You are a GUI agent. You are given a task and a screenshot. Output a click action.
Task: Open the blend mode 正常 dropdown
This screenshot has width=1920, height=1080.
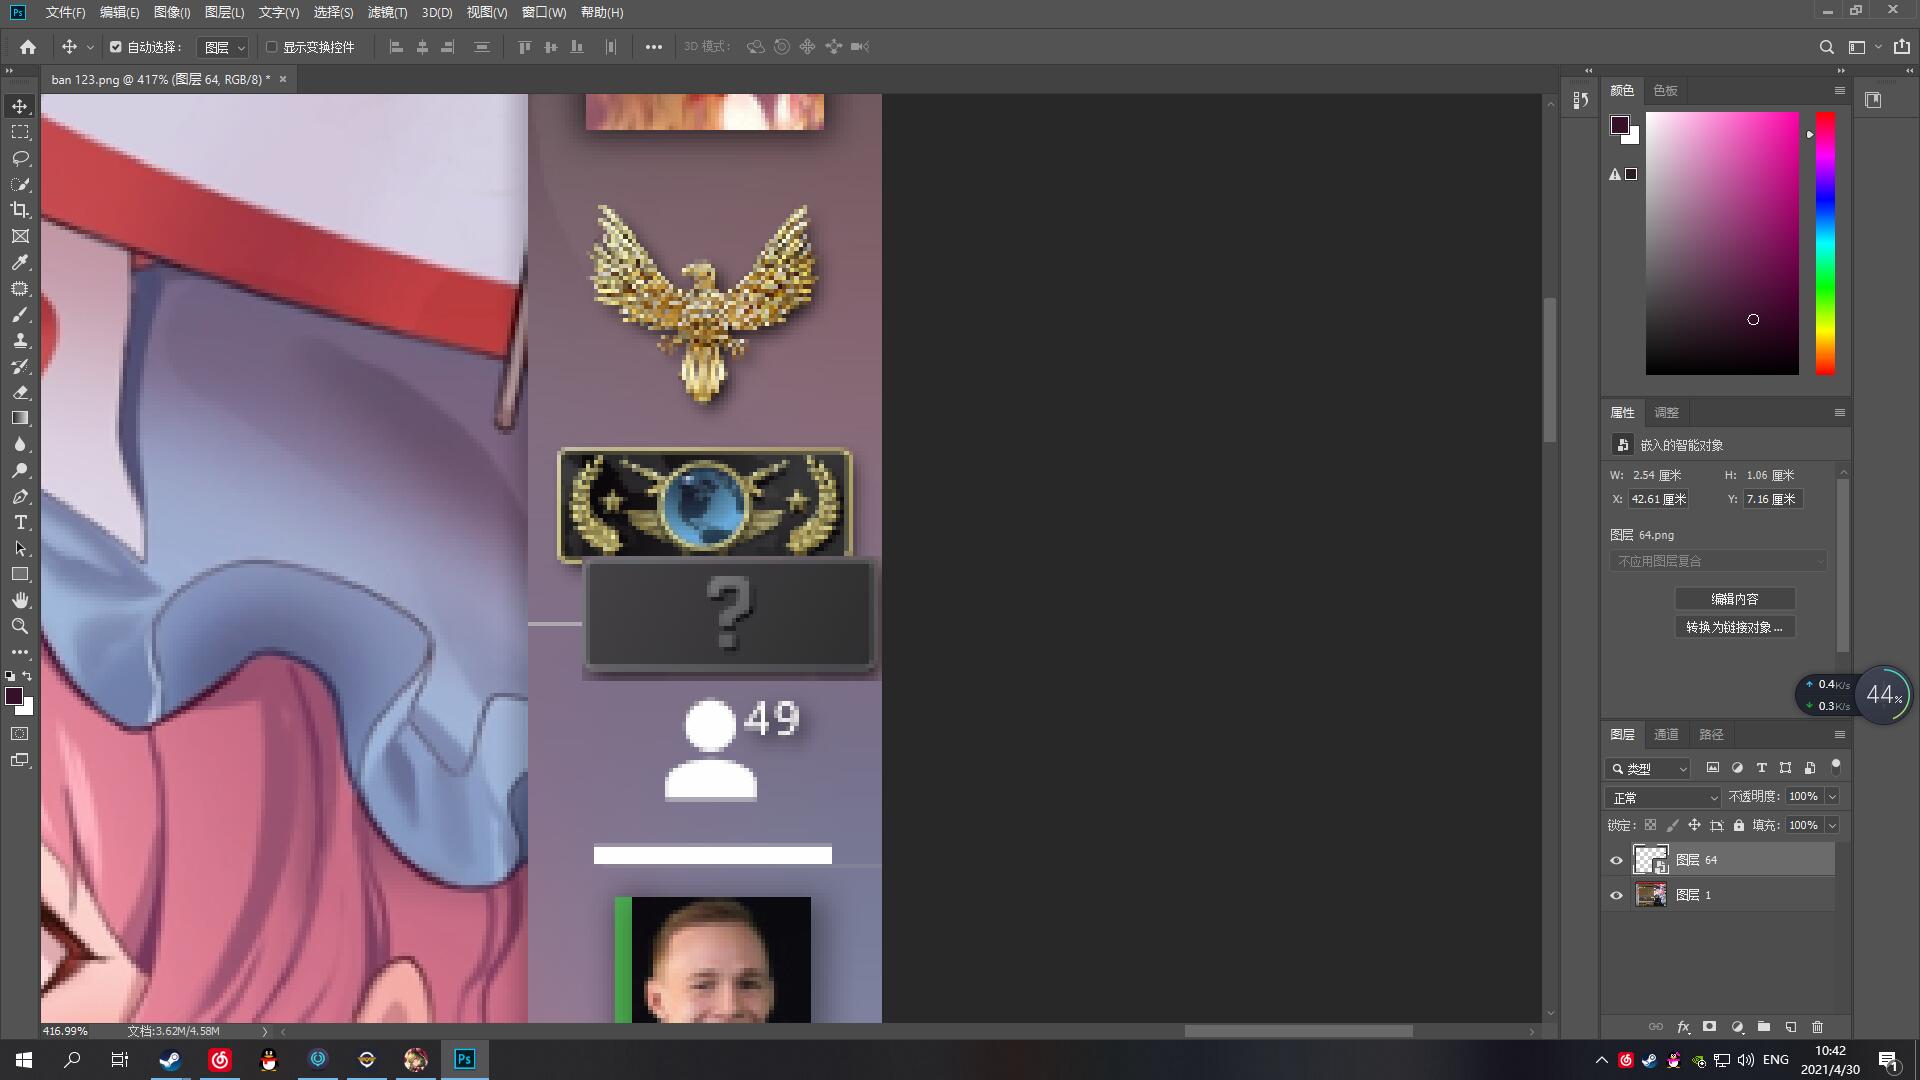click(x=1663, y=797)
